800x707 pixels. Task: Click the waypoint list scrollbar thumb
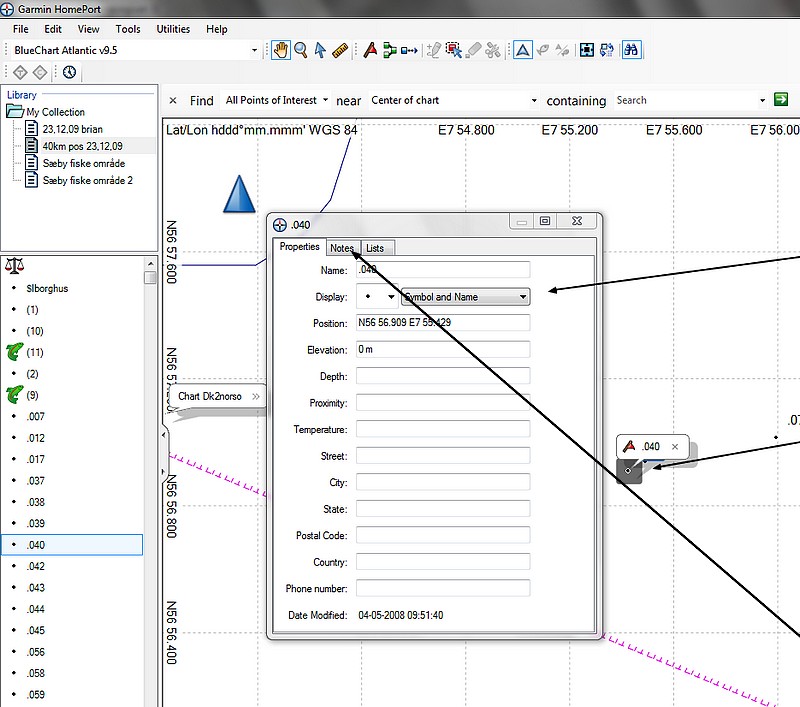coord(150,277)
